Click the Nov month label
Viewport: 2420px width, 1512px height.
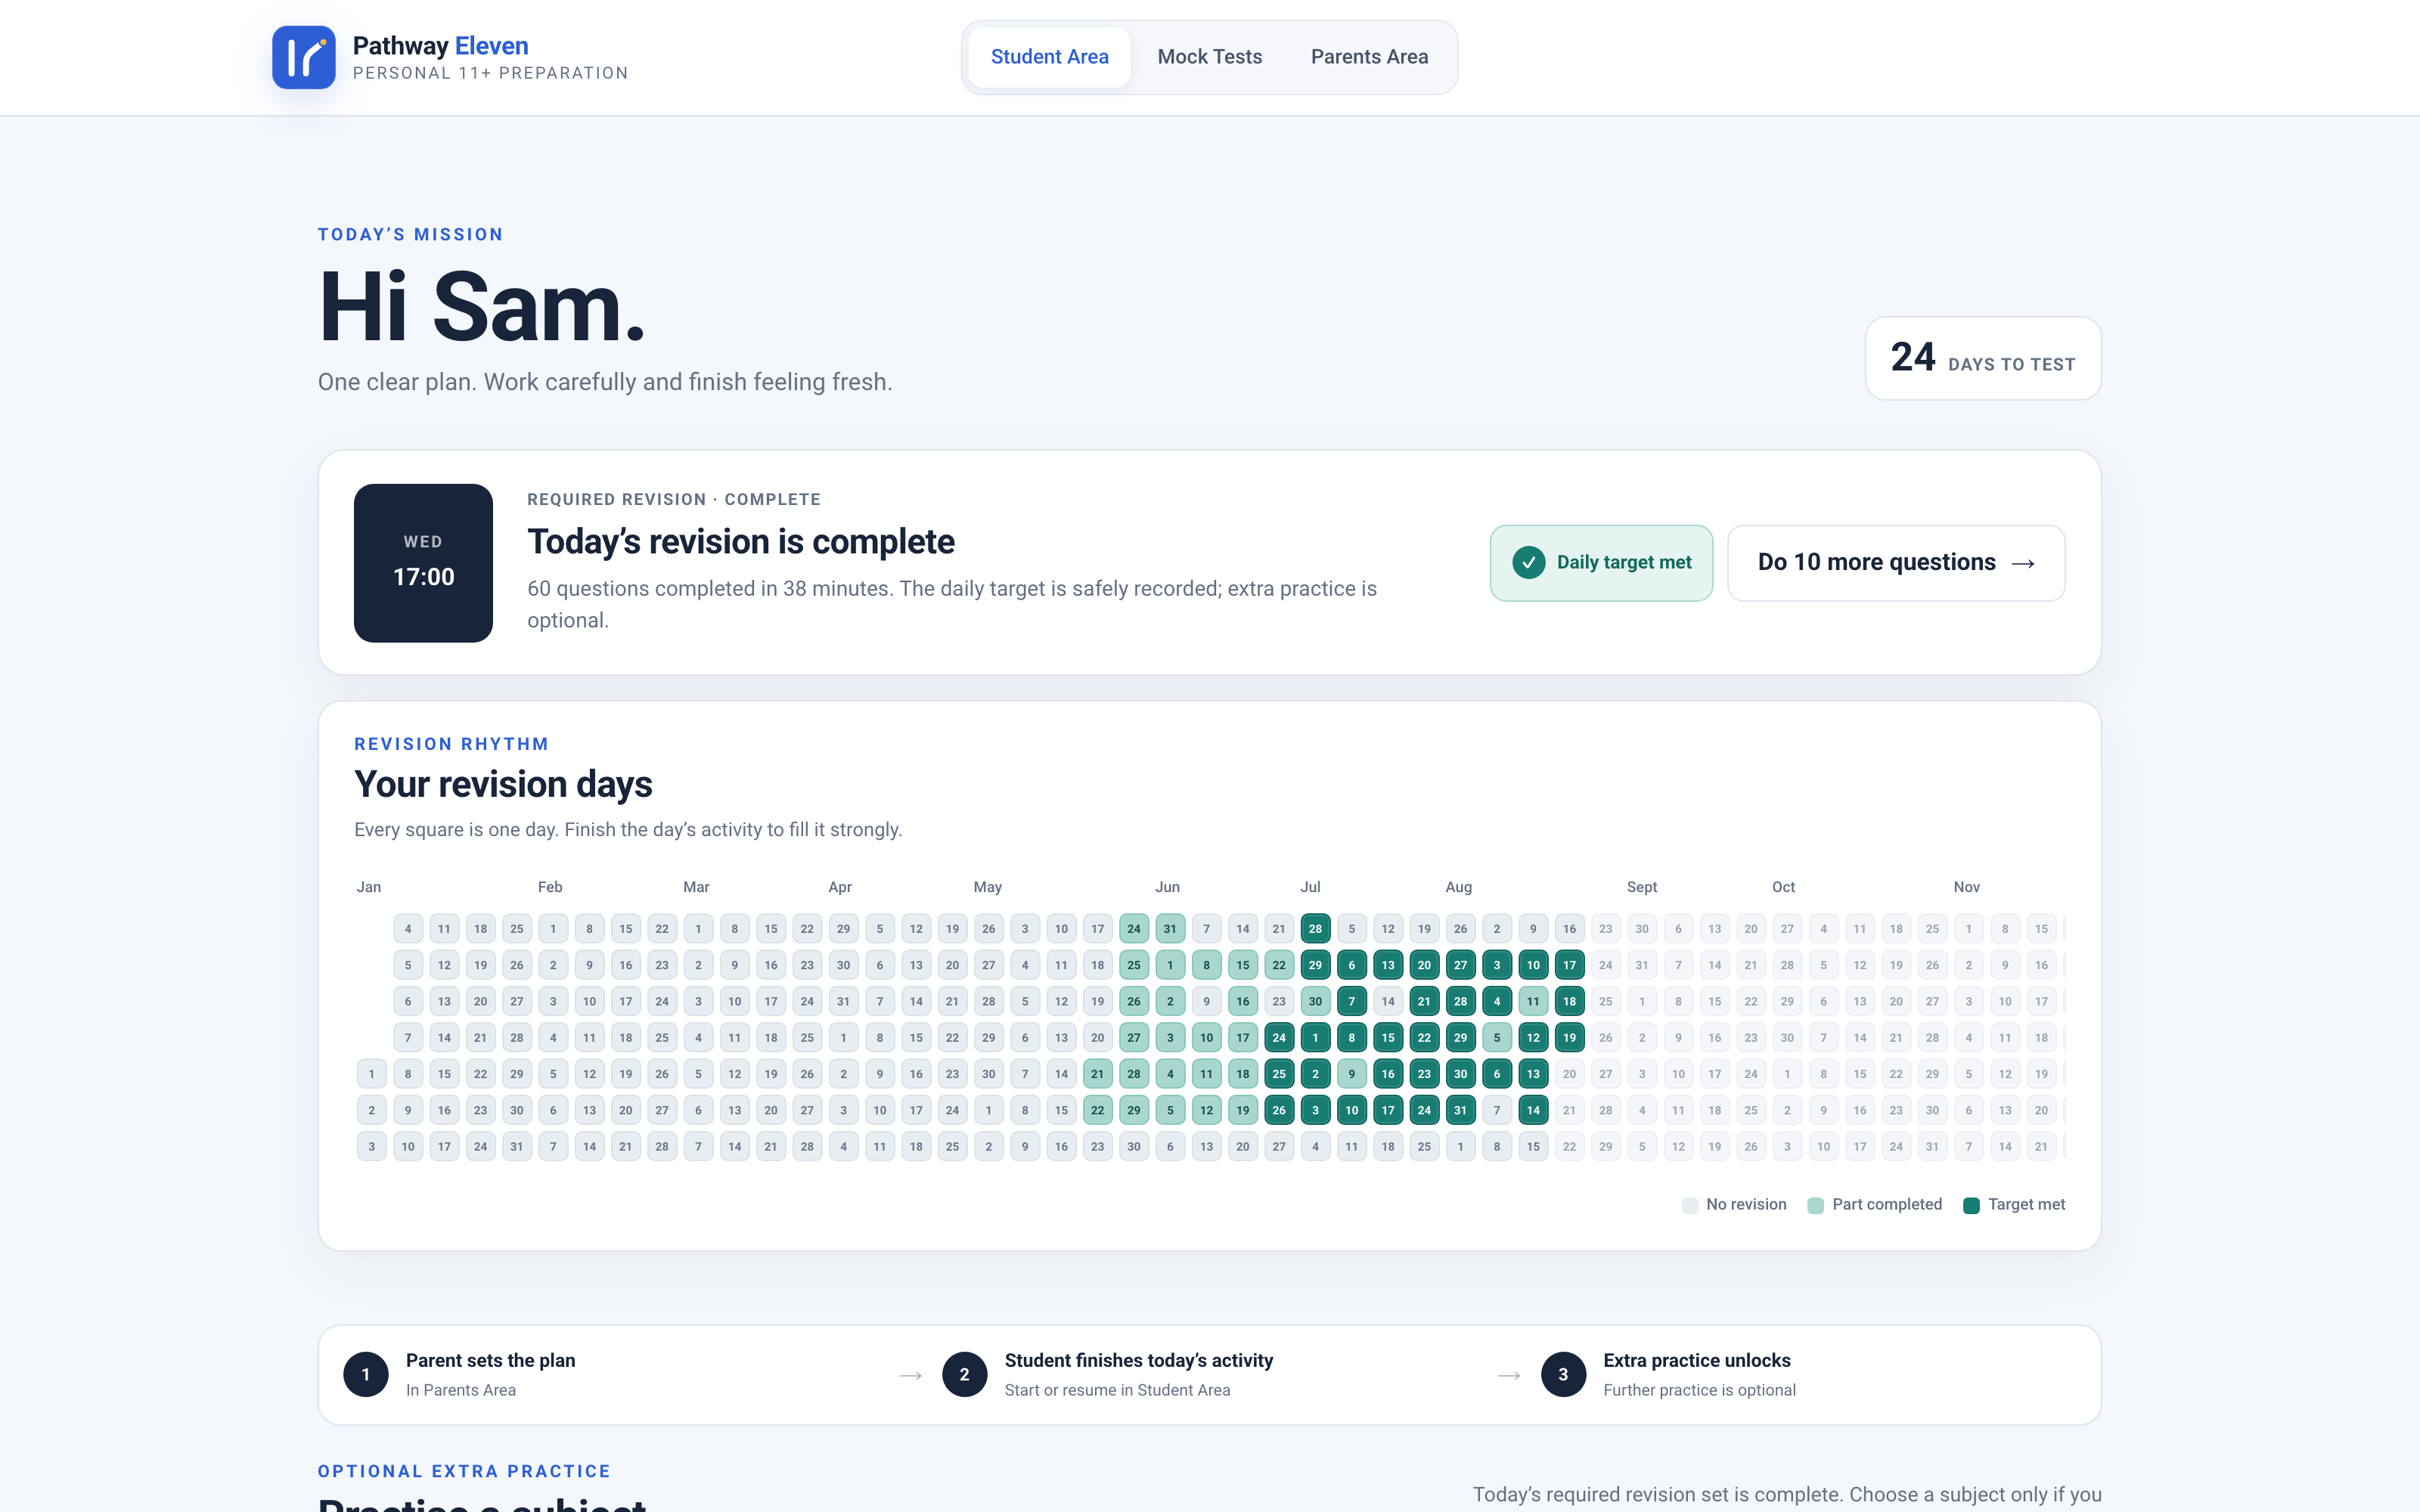1966,887
